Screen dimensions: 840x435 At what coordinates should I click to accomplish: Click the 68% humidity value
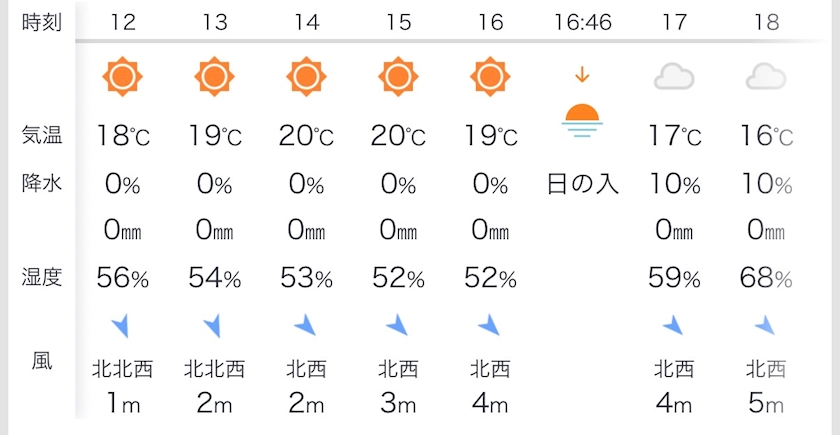(766, 277)
